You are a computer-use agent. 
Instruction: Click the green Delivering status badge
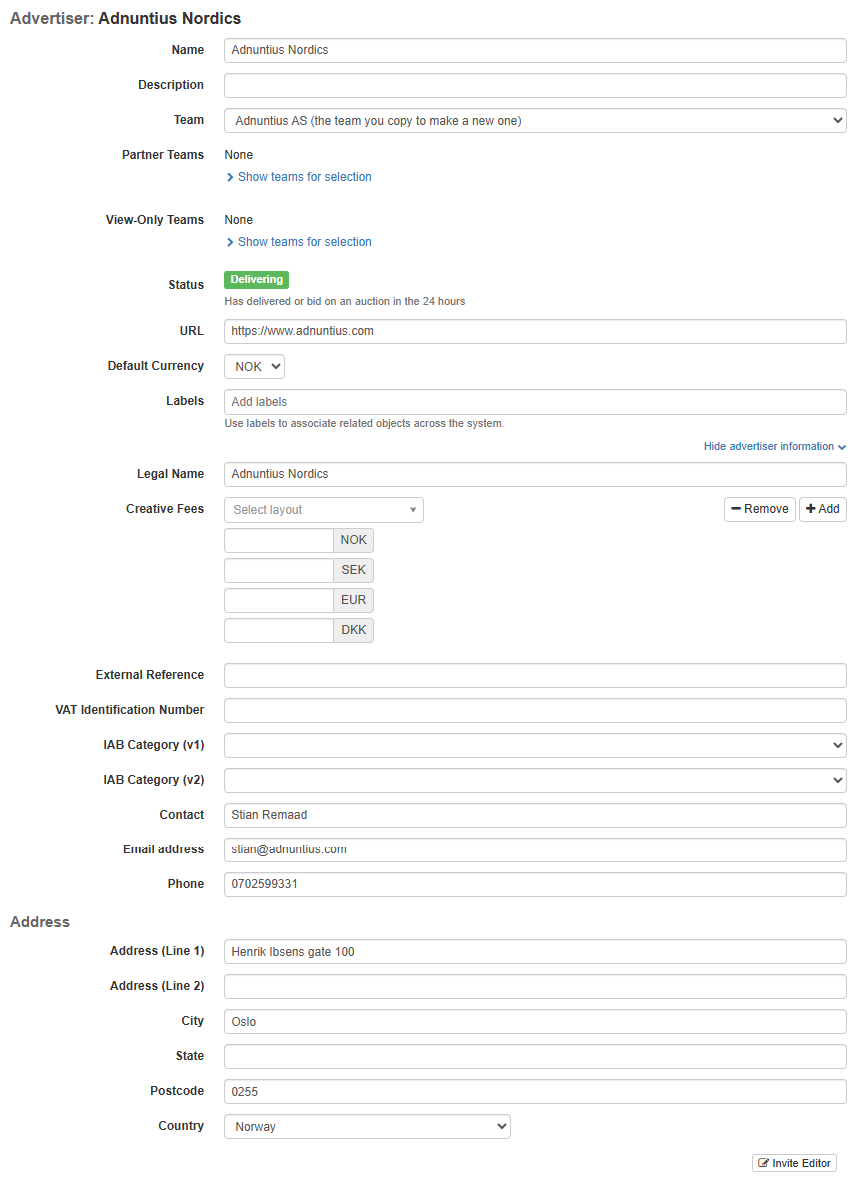(256, 280)
